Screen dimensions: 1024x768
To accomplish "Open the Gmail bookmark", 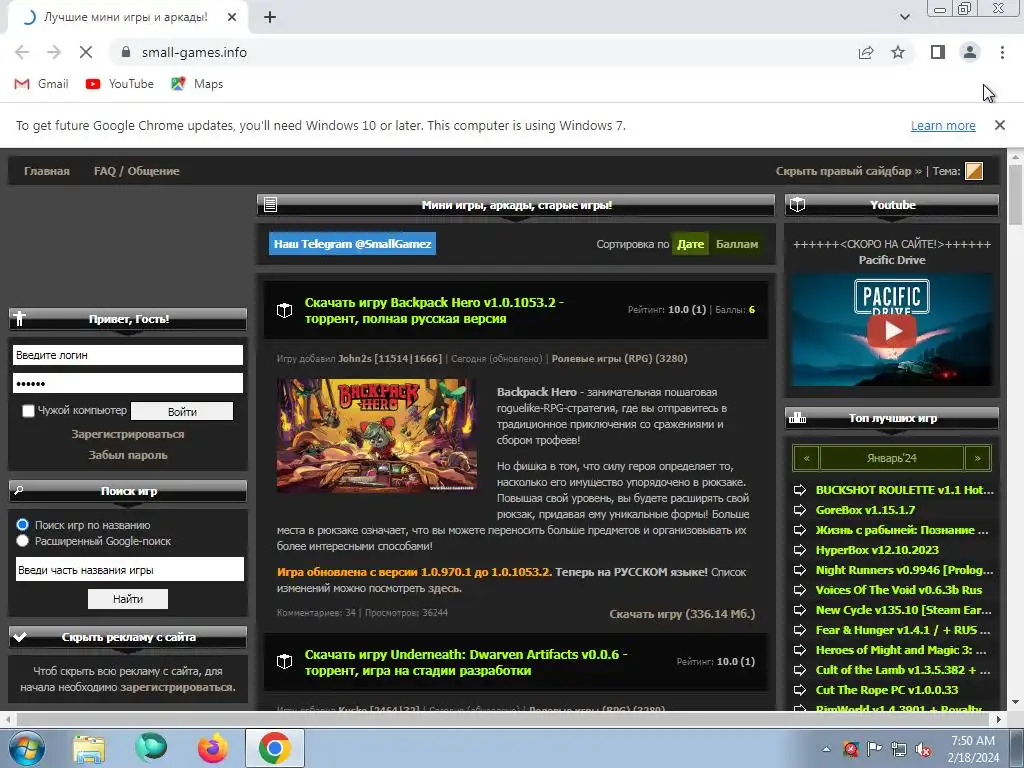I will pos(41,84).
